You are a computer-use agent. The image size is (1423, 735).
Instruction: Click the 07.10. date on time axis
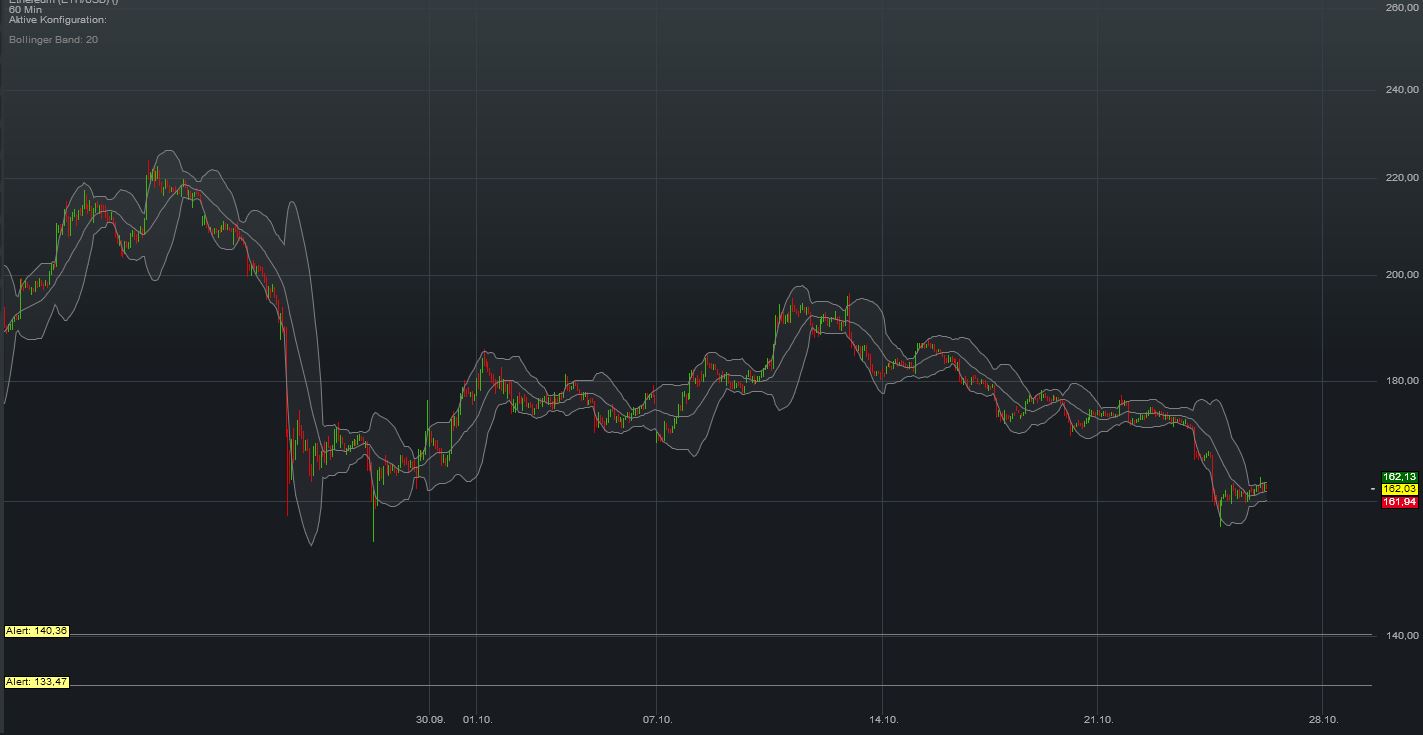pos(657,720)
